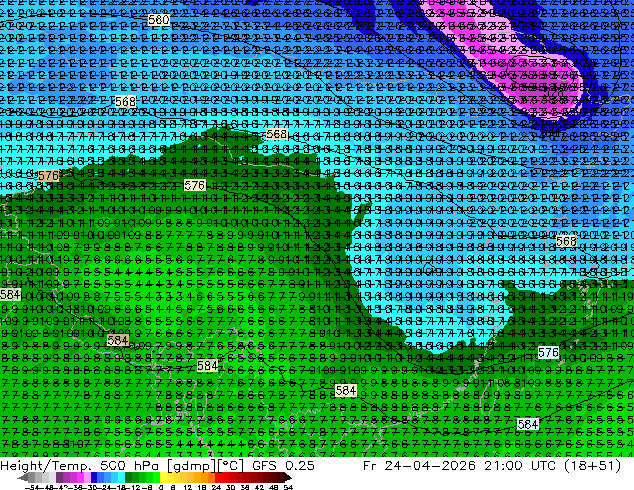Click the '54' legend value at the right end
The image size is (634, 490).
(288, 487)
